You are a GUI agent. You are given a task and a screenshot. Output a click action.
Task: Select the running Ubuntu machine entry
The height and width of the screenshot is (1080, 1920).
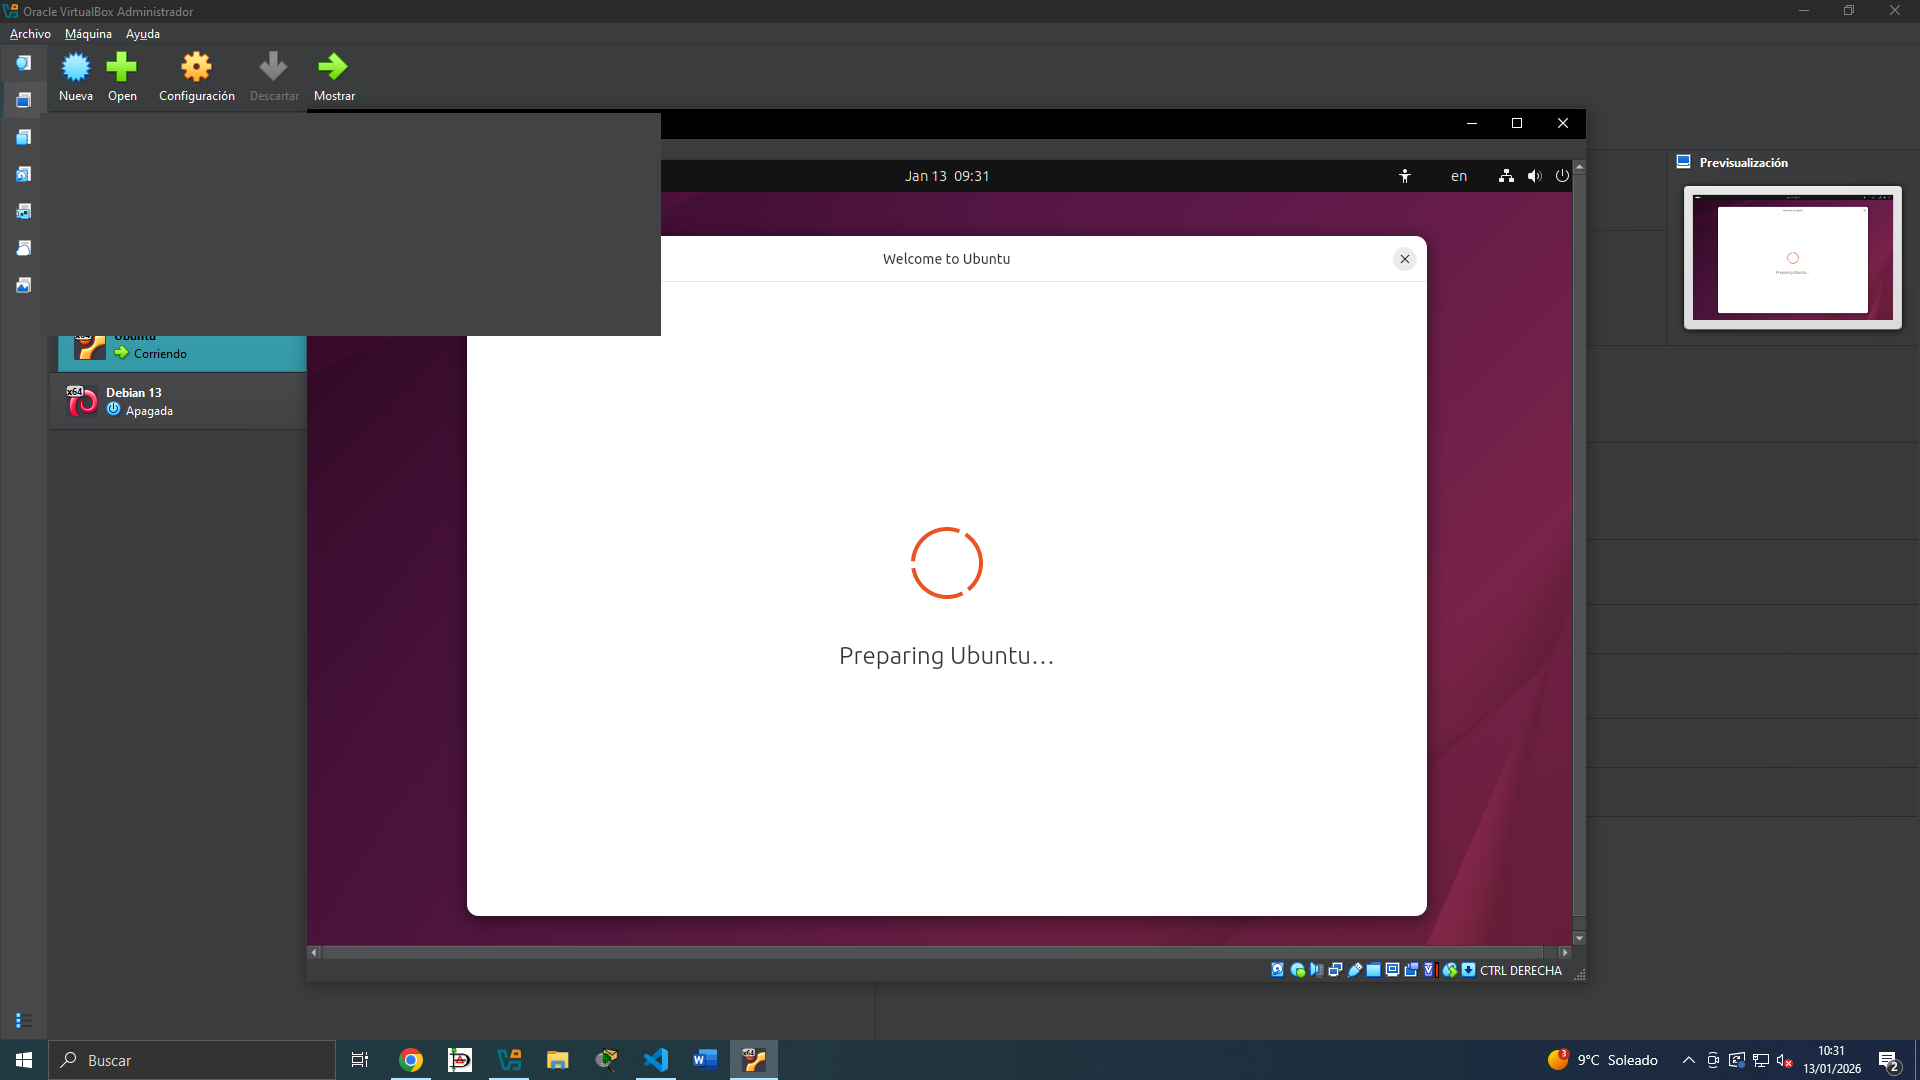182,353
